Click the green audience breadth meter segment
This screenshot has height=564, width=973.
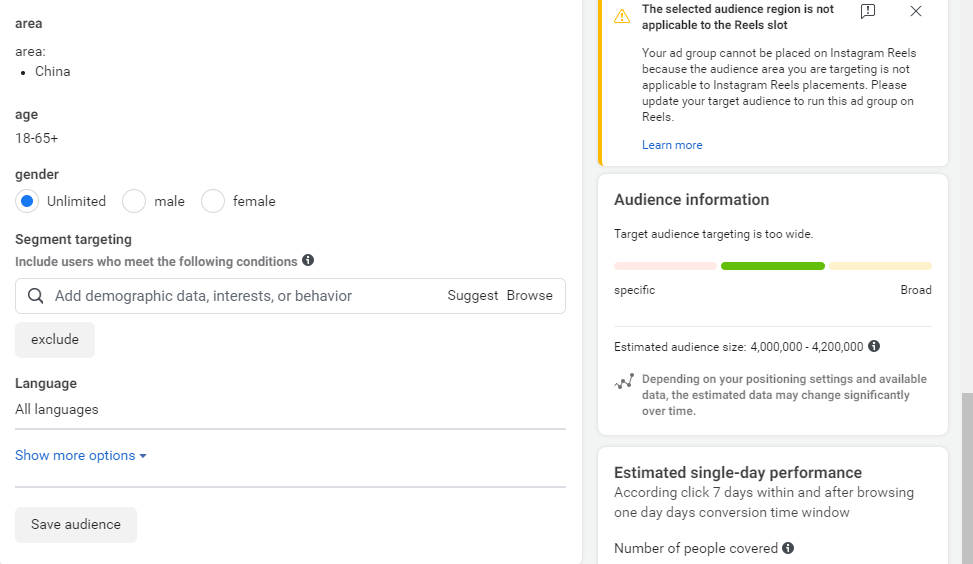point(772,266)
